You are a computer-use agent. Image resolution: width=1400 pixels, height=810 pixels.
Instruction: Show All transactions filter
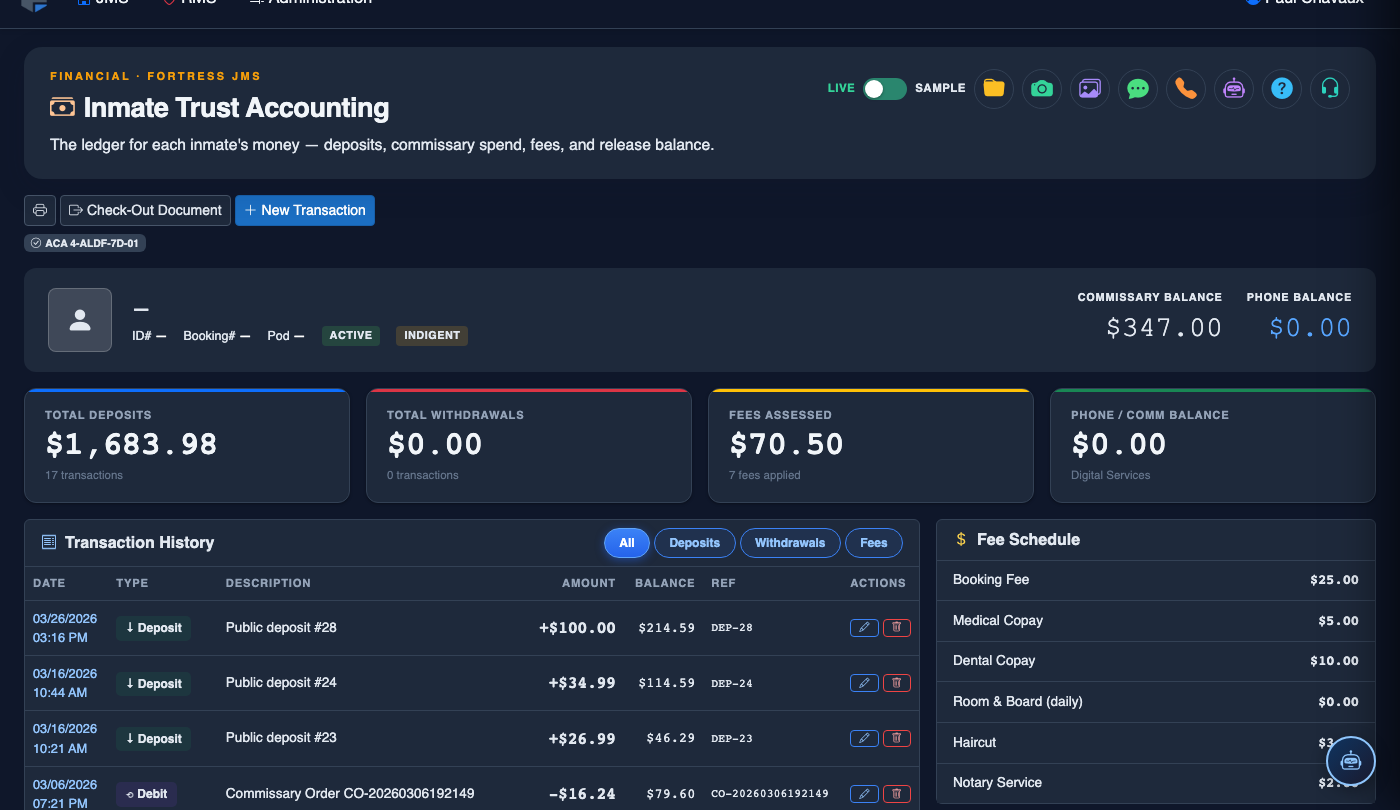pos(627,543)
